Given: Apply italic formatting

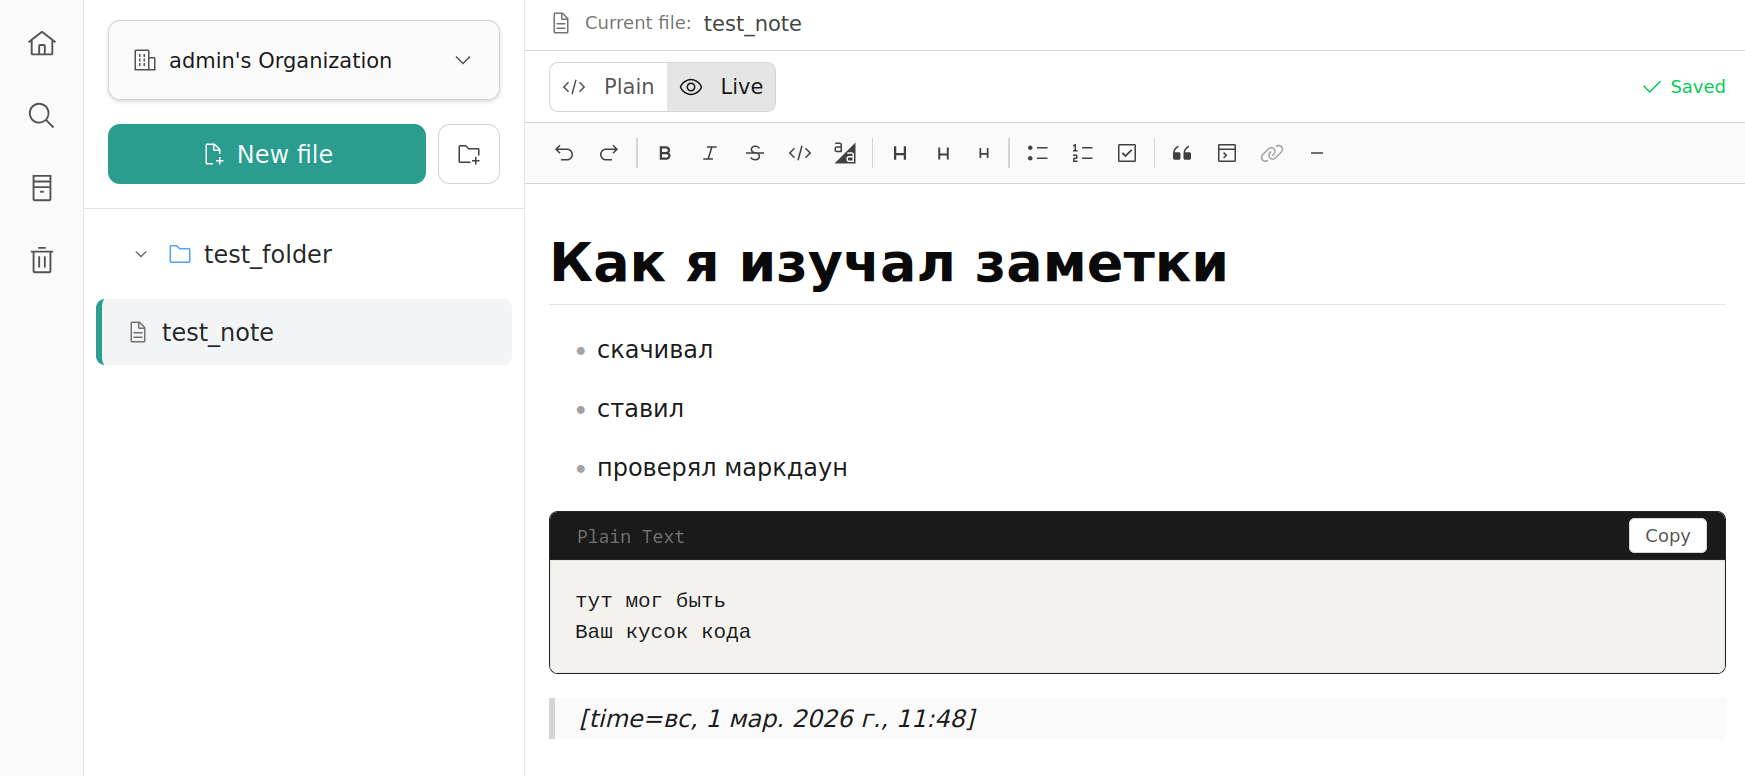Looking at the screenshot, I should coord(709,153).
